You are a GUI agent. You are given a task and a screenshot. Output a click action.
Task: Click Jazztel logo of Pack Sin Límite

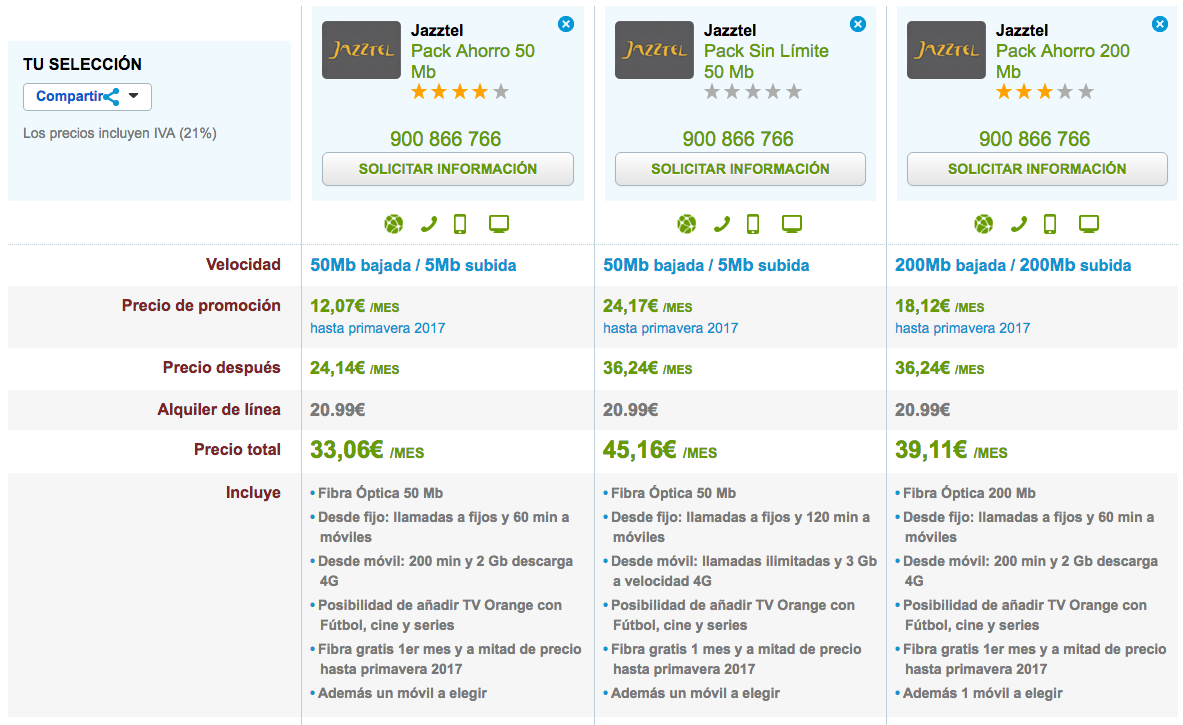pos(654,50)
